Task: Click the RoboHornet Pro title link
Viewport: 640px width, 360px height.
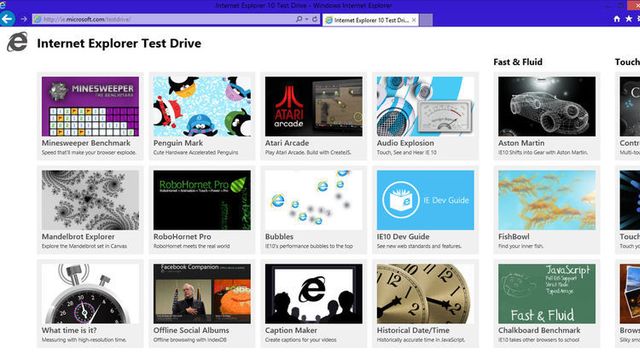Action: (182, 236)
